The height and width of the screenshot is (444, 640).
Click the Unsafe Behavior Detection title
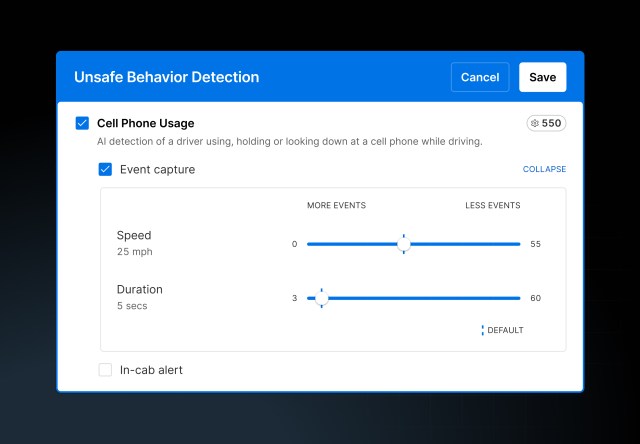point(166,77)
